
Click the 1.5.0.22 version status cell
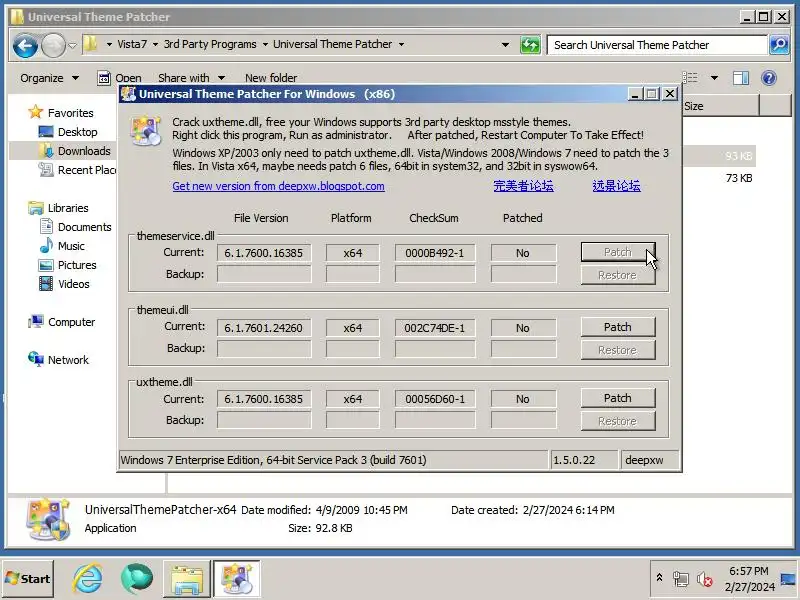coord(584,460)
